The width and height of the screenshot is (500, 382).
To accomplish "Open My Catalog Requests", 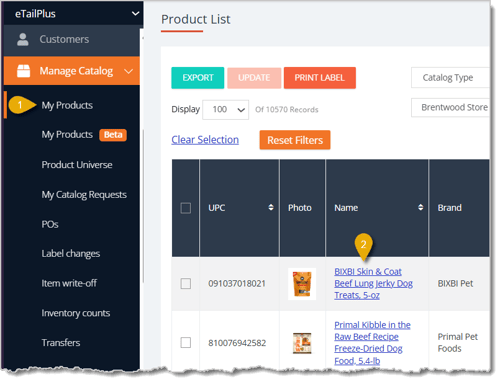I will coord(84,195).
